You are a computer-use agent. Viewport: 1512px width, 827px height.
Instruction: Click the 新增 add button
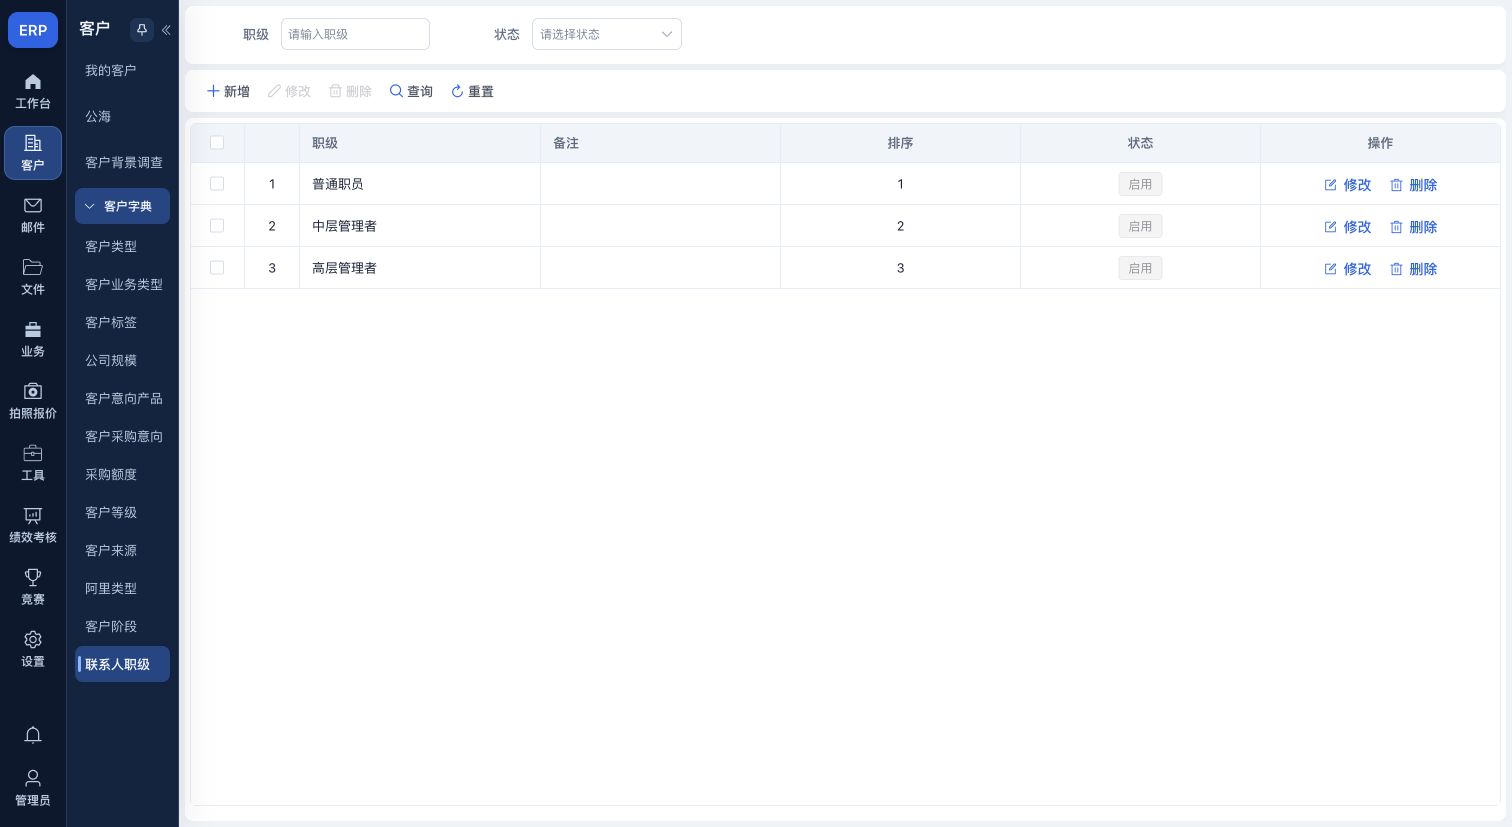point(228,91)
